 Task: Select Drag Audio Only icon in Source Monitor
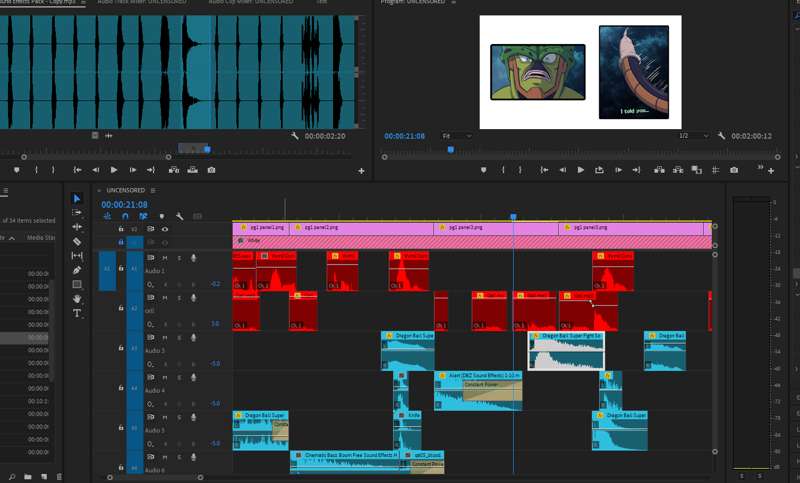coord(109,136)
